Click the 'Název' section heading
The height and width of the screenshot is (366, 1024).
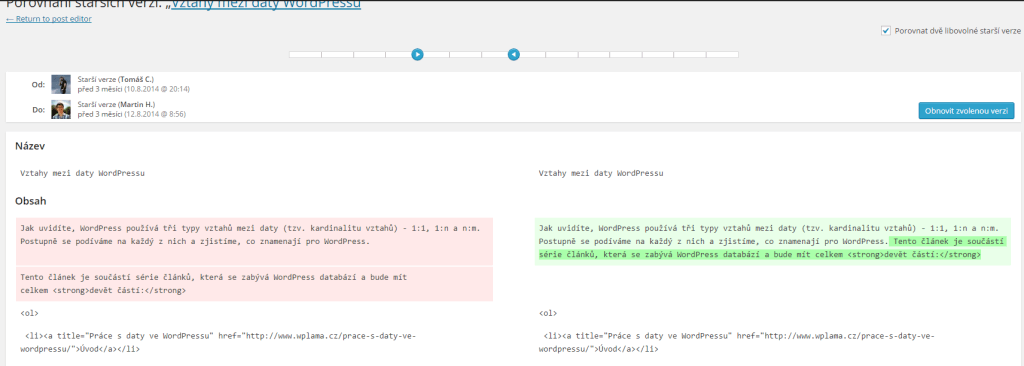29,146
